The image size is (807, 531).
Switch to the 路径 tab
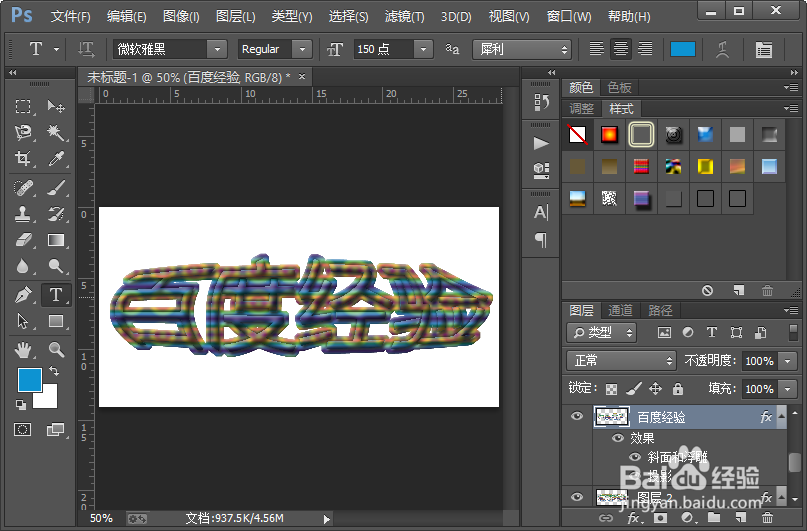pos(660,310)
